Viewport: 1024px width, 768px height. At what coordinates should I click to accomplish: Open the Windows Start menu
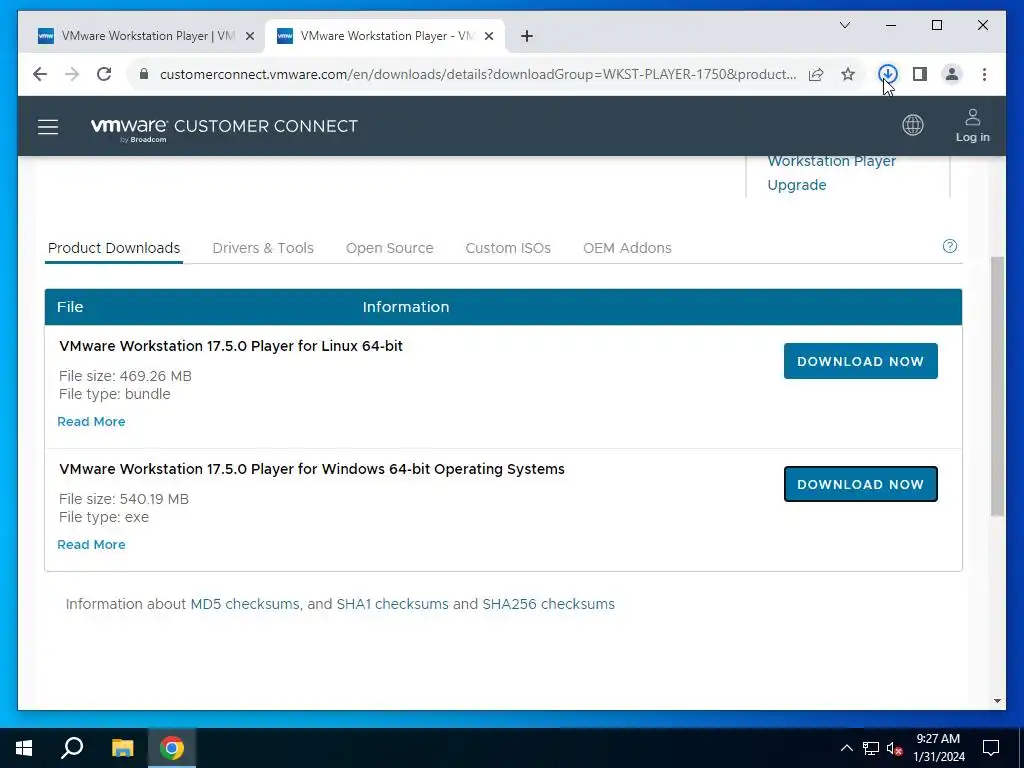[x=24, y=748]
